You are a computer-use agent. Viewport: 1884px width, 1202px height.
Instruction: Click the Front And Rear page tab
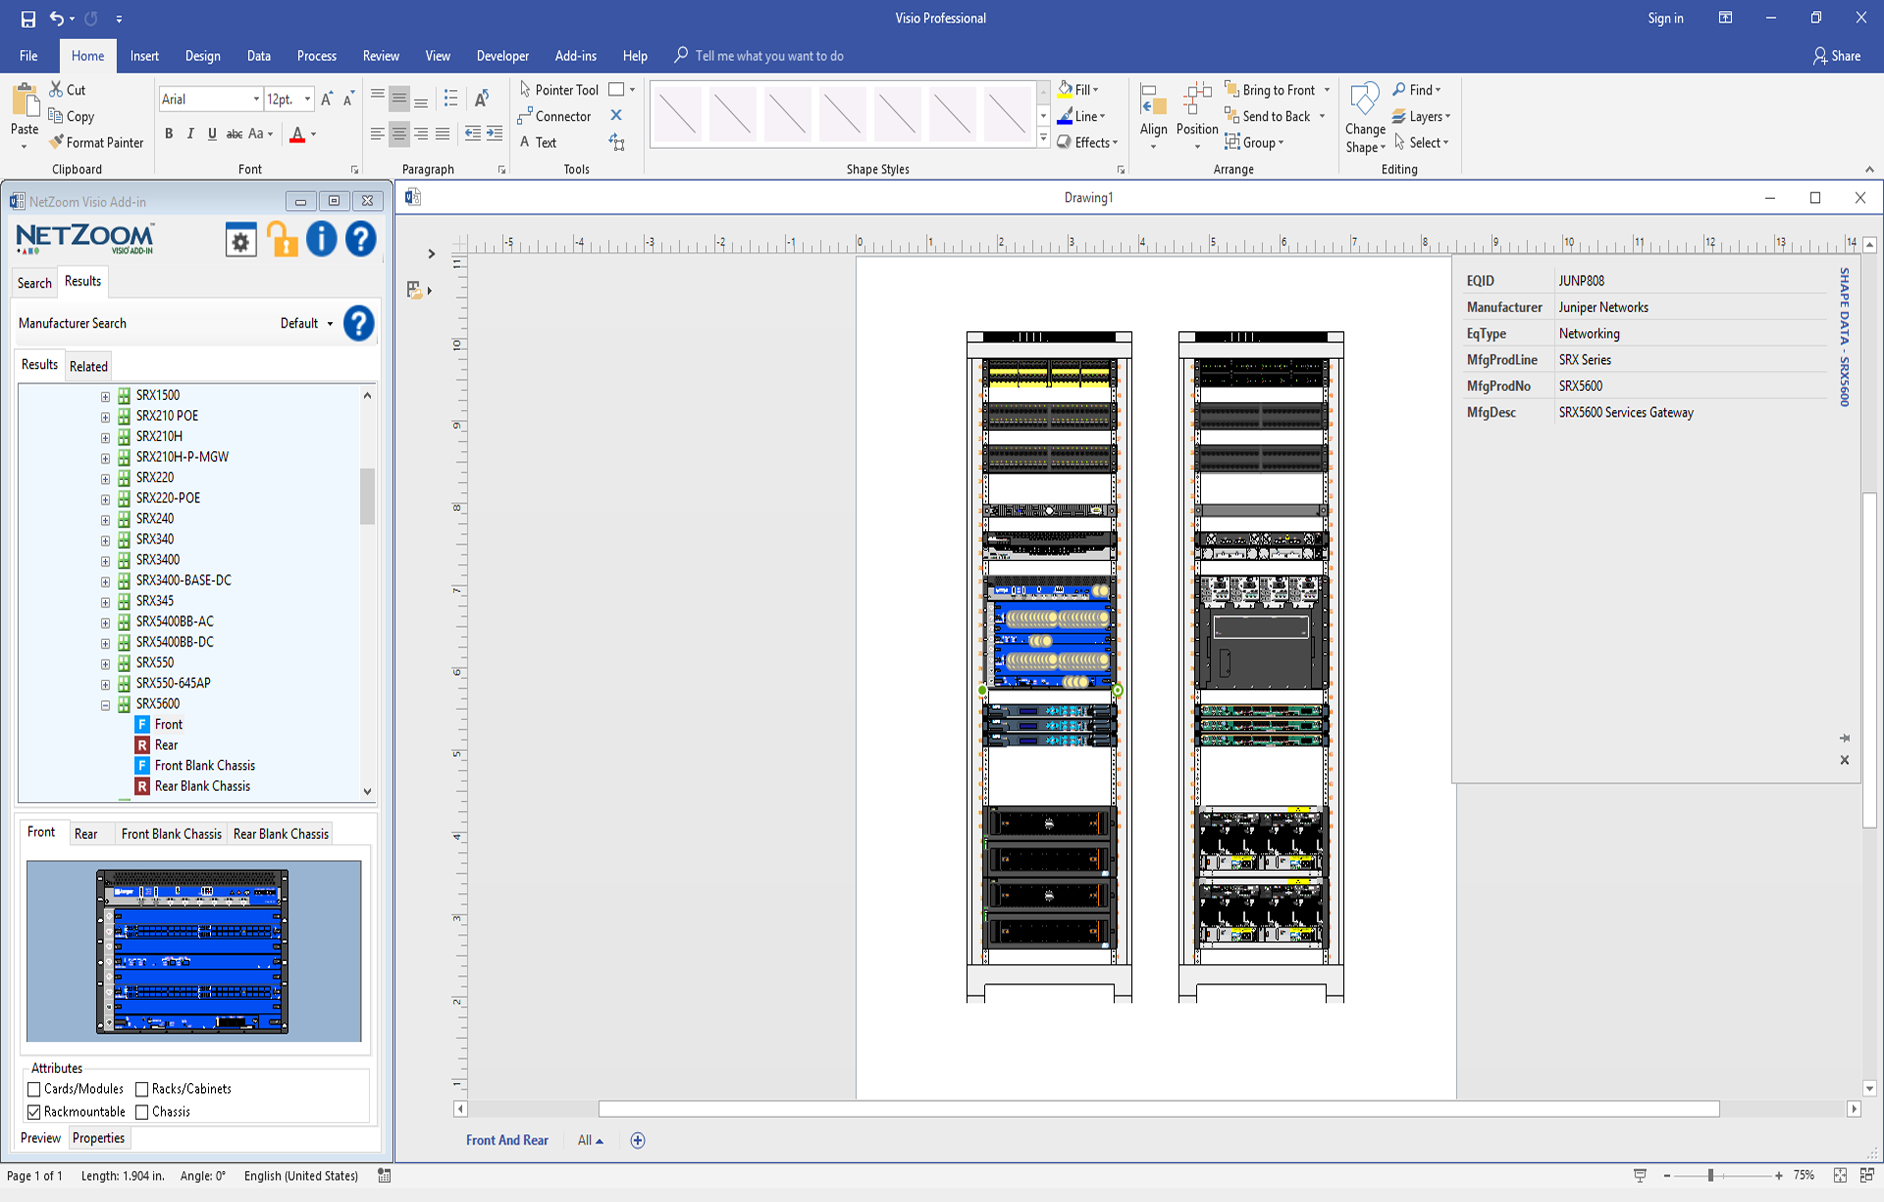pos(507,1140)
